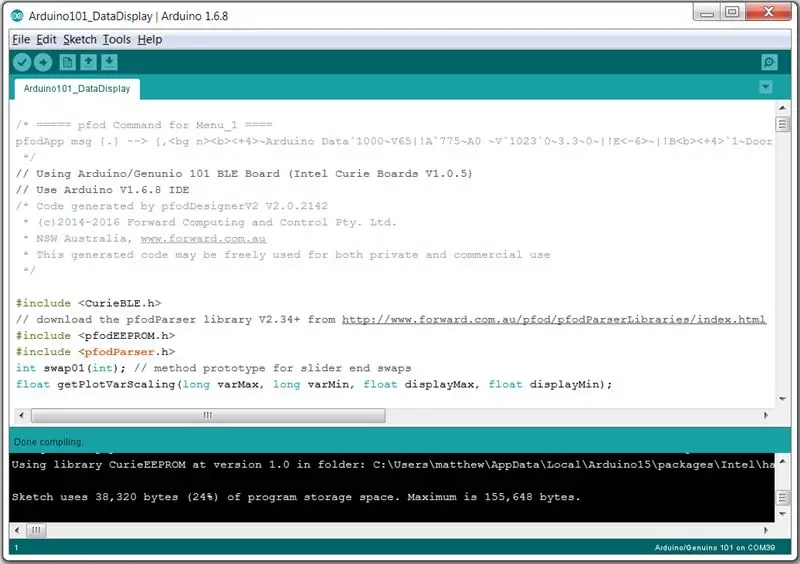Click 'Code generated by pfodDesignerV2' comment
Image resolution: width=800 pixels, height=564 pixels.
click(x=171, y=206)
